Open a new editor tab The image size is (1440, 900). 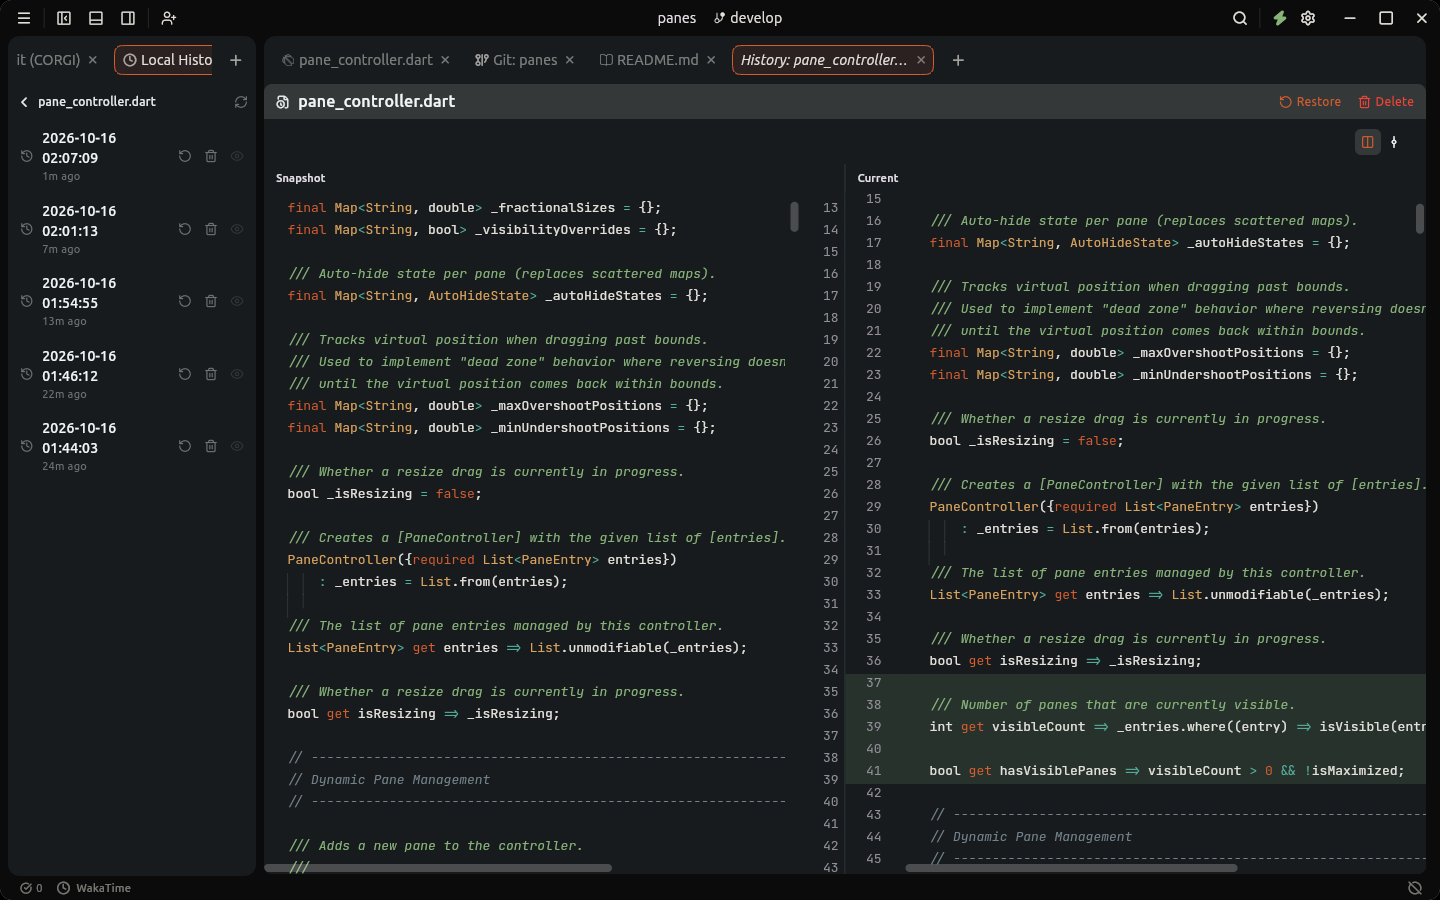958,60
